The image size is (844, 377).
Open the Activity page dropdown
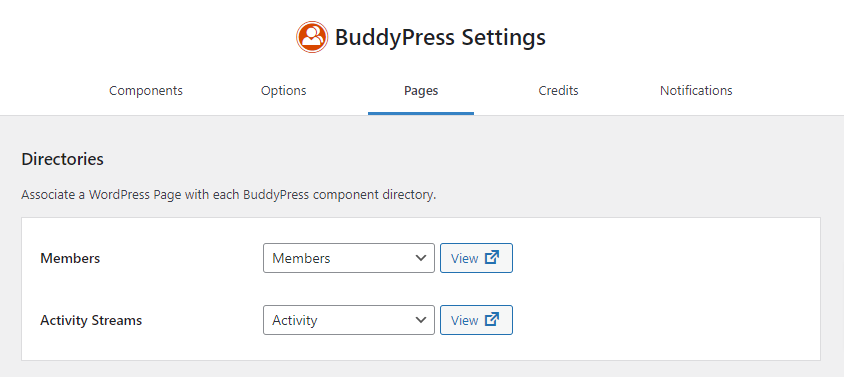[349, 320]
